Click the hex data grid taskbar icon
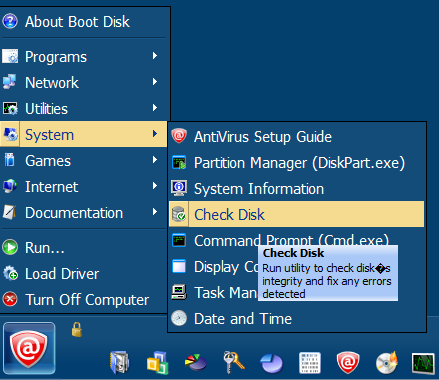The width and height of the screenshot is (439, 380). click(x=310, y=363)
